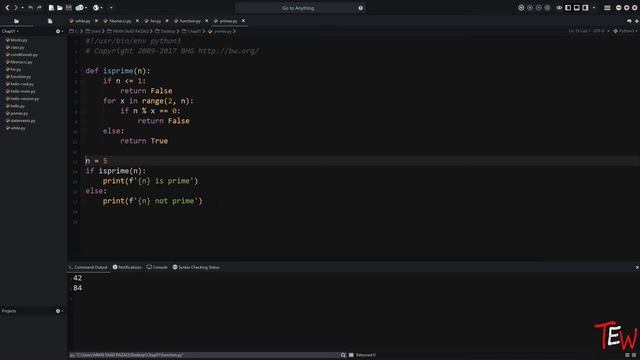640x360 pixels.
Task: Undo the last edit
Action: [x=31, y=8]
